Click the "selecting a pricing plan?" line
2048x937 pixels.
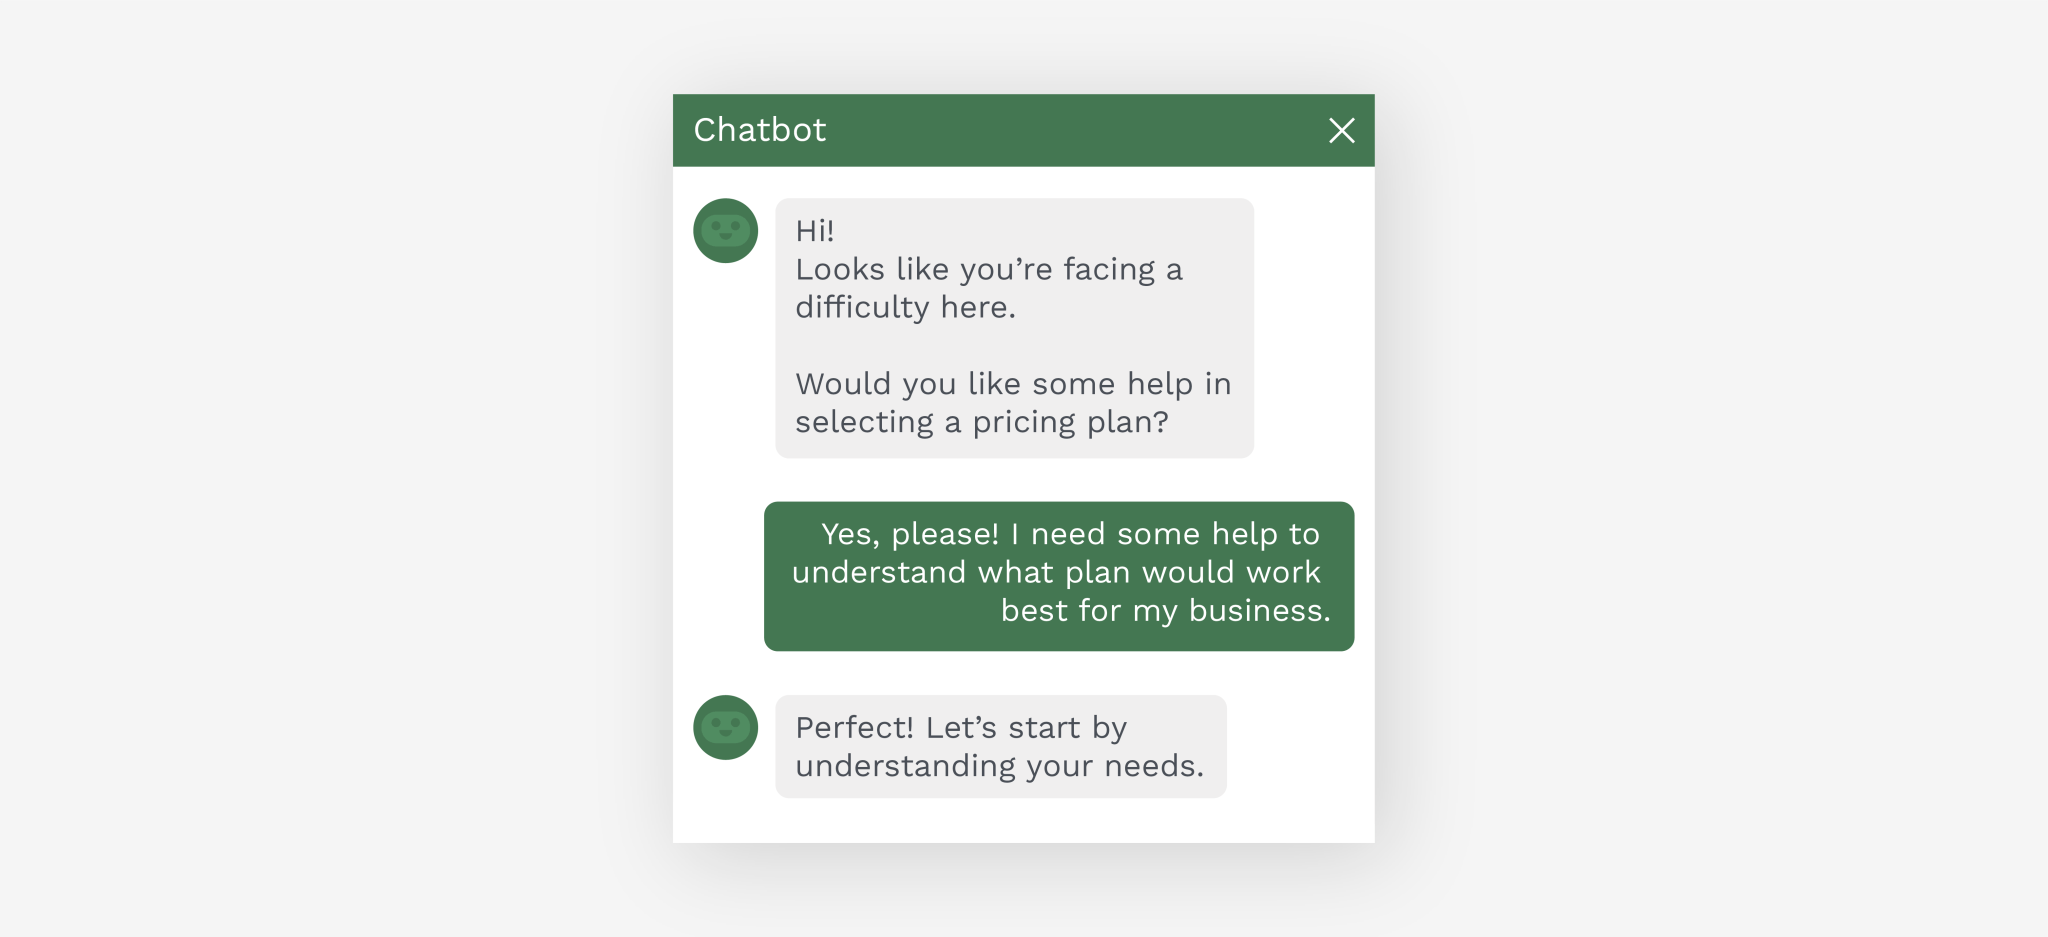coord(981,422)
